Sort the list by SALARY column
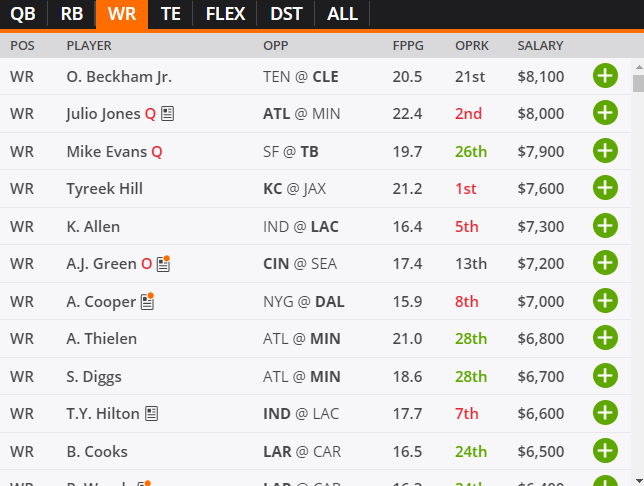The height and width of the screenshot is (486, 644). point(540,45)
